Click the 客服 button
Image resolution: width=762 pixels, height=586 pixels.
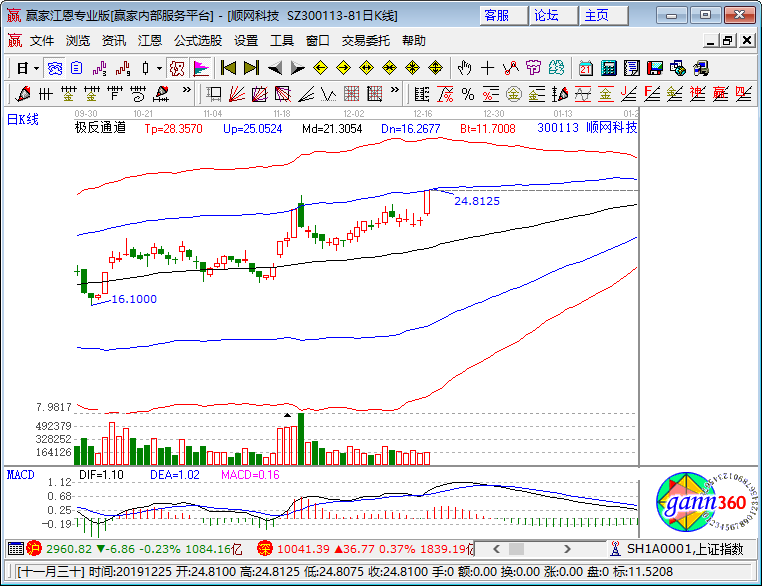(x=503, y=16)
